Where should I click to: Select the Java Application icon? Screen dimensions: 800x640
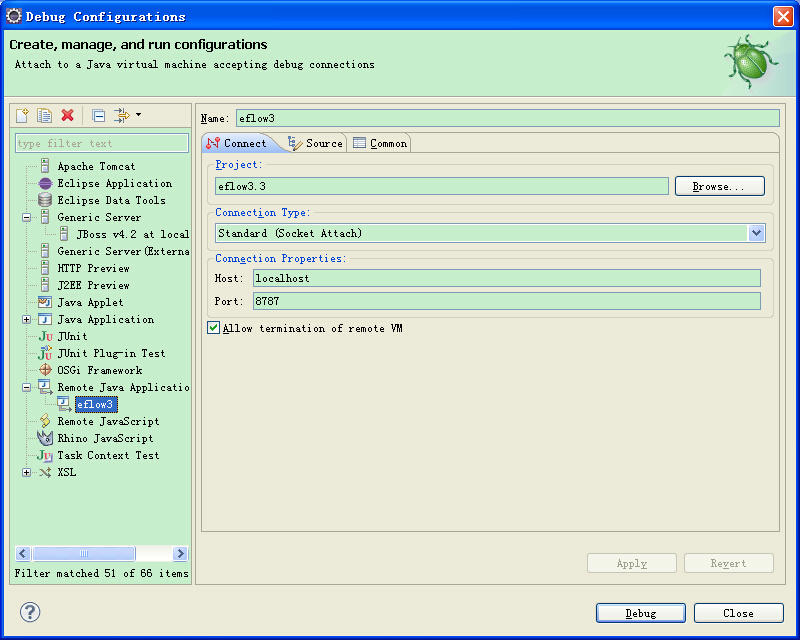coord(45,319)
